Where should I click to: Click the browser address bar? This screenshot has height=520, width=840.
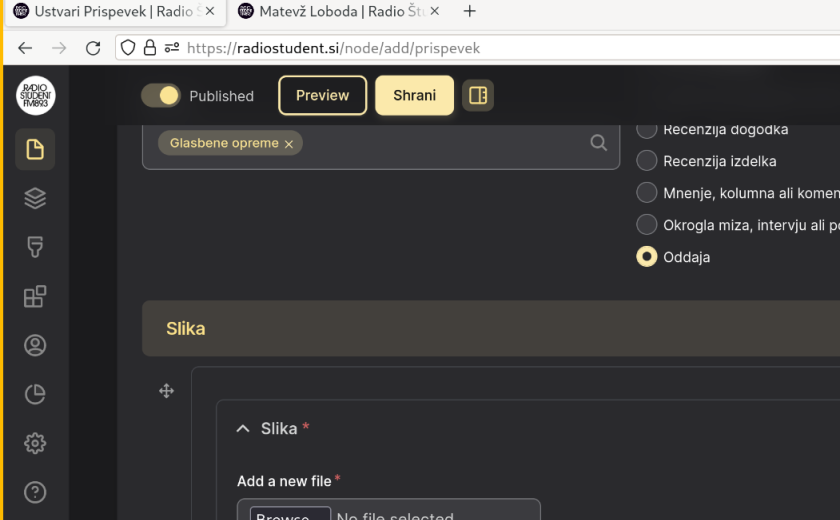coord(500,48)
